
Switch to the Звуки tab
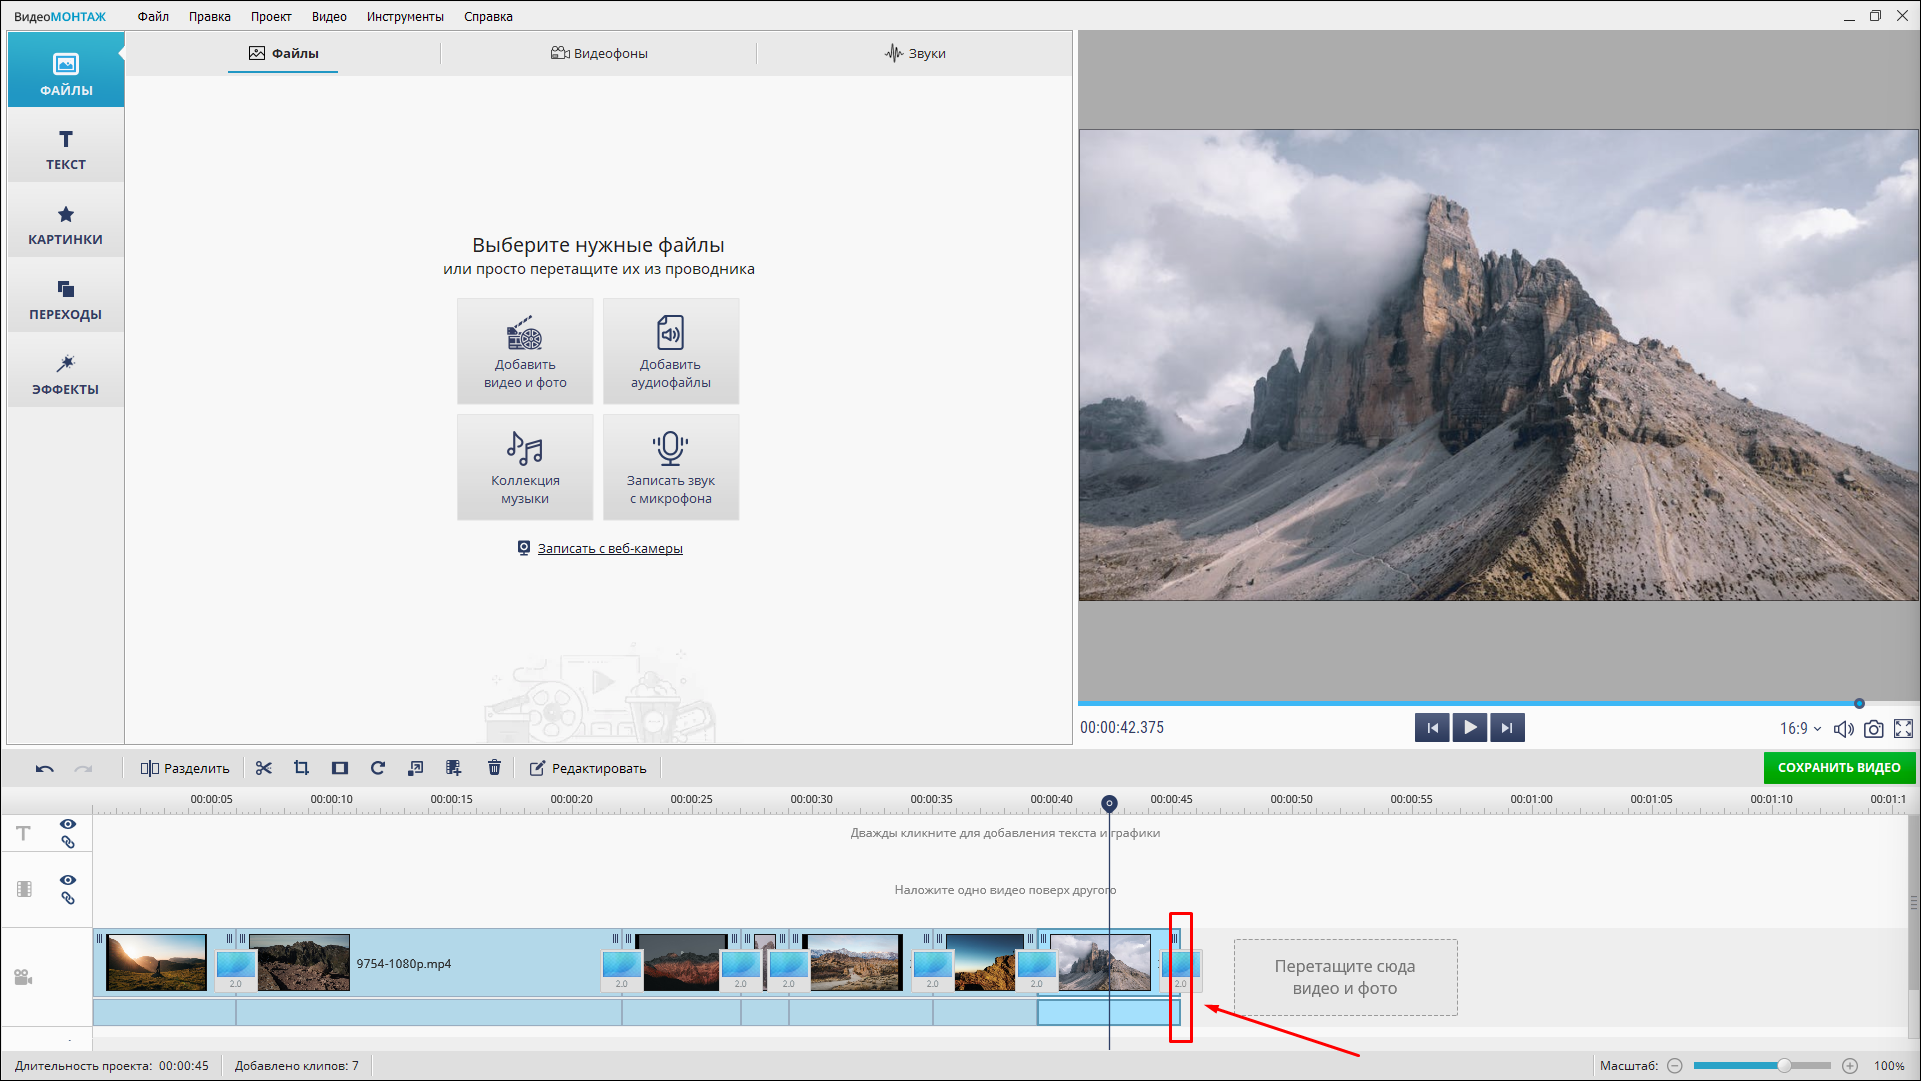tap(915, 53)
